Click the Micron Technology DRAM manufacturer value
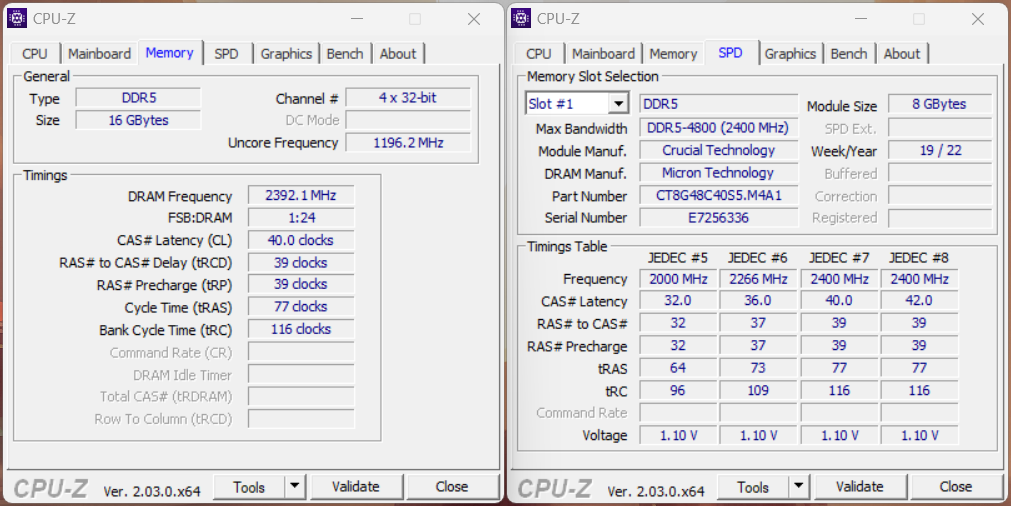Viewport: 1011px width, 506px height. tap(718, 173)
